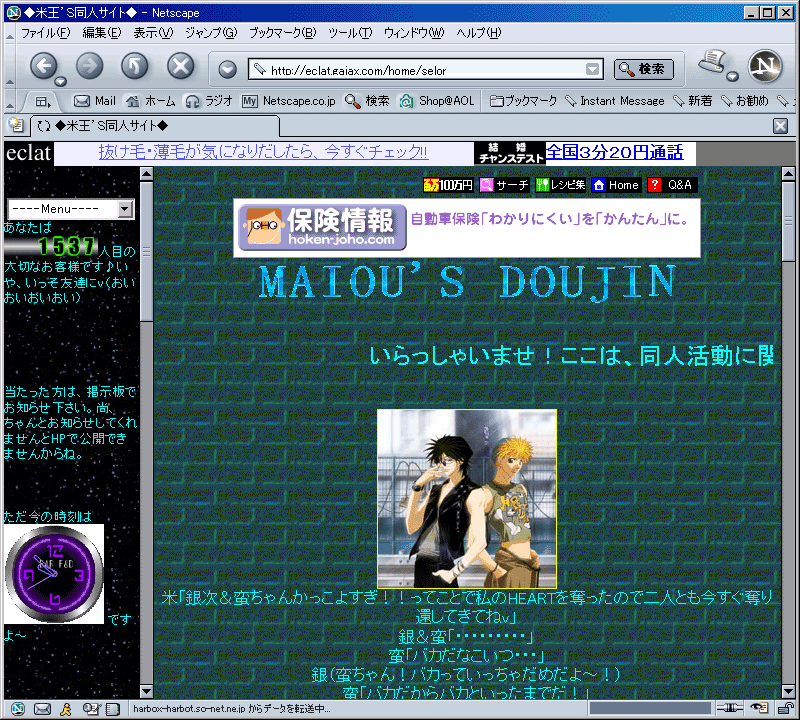Click the レシピ集 icon link

click(x=560, y=185)
